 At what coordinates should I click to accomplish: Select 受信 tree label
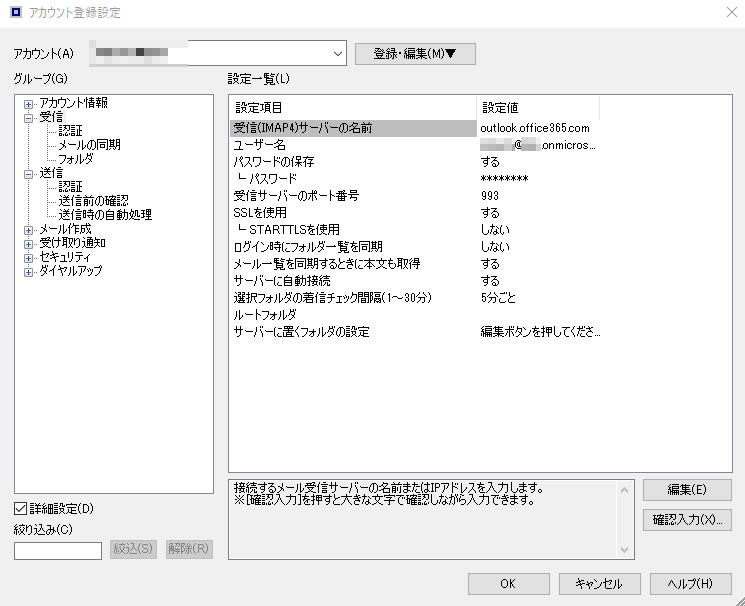pyautogui.click(x=51, y=117)
